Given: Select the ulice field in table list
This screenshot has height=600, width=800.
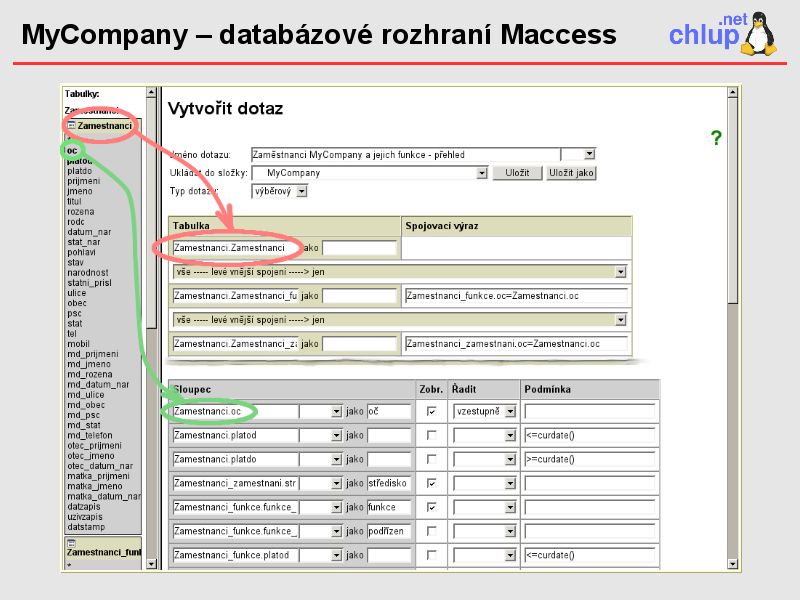Looking at the screenshot, I should coord(77,293).
